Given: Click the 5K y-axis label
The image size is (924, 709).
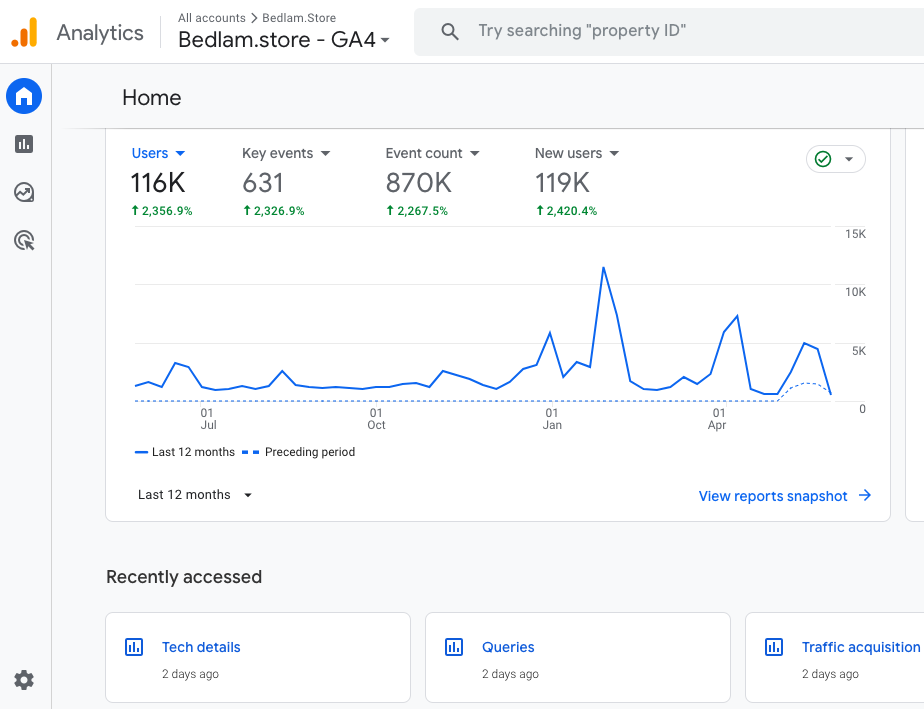Looking at the screenshot, I should pyautogui.click(x=859, y=351).
